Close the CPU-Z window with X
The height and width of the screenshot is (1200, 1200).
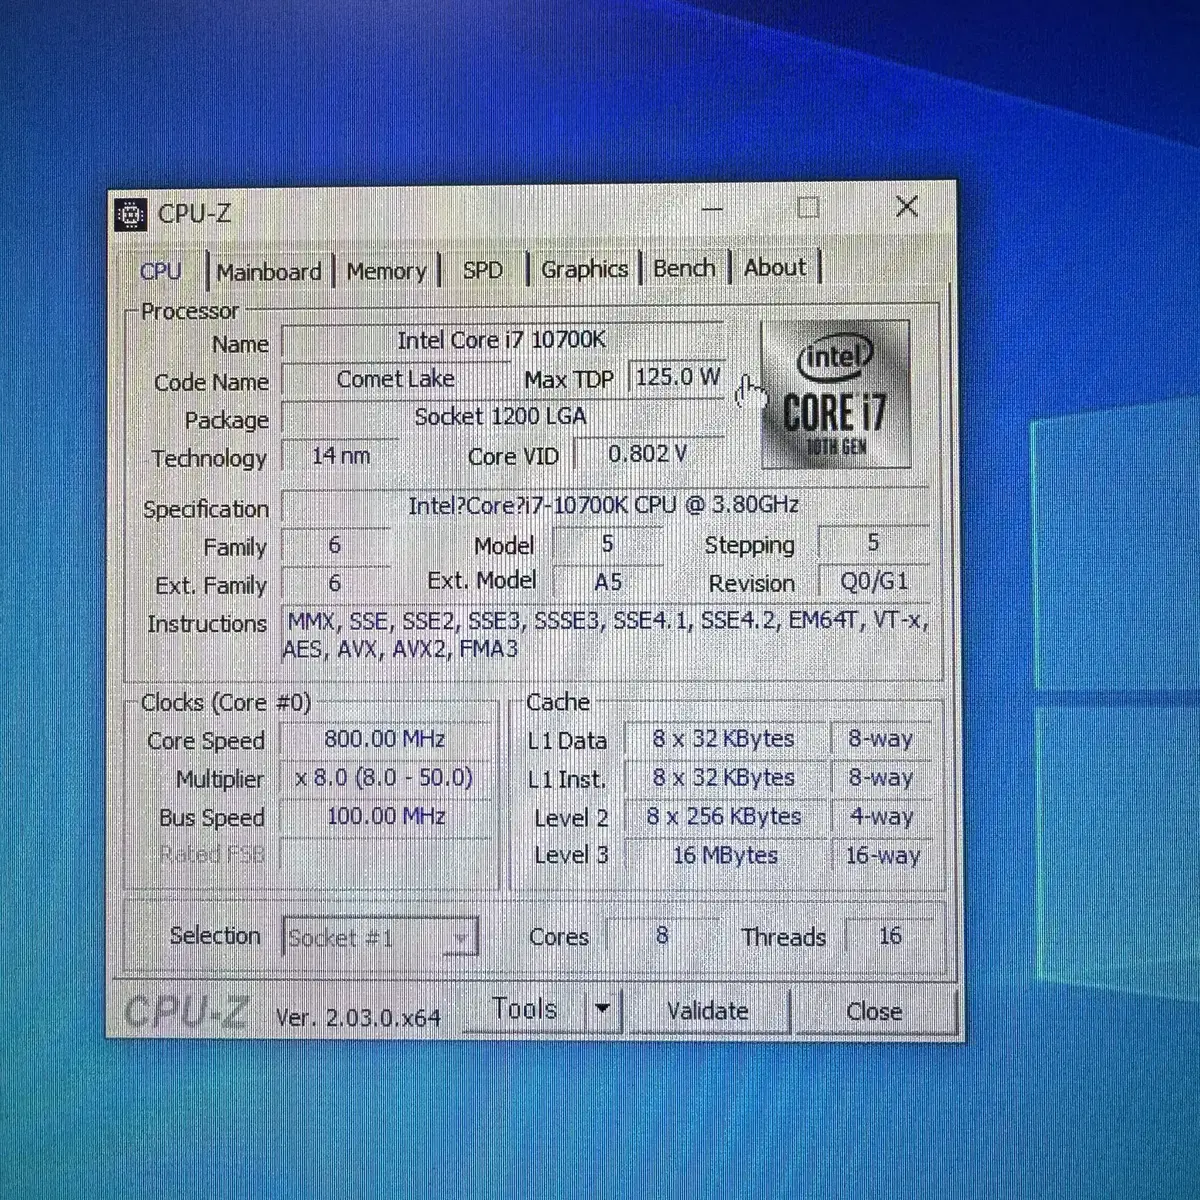click(x=907, y=207)
